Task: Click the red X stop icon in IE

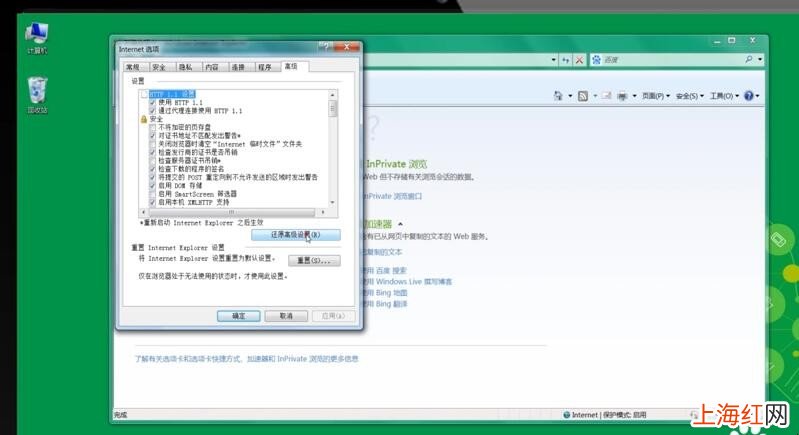Action: coord(579,60)
